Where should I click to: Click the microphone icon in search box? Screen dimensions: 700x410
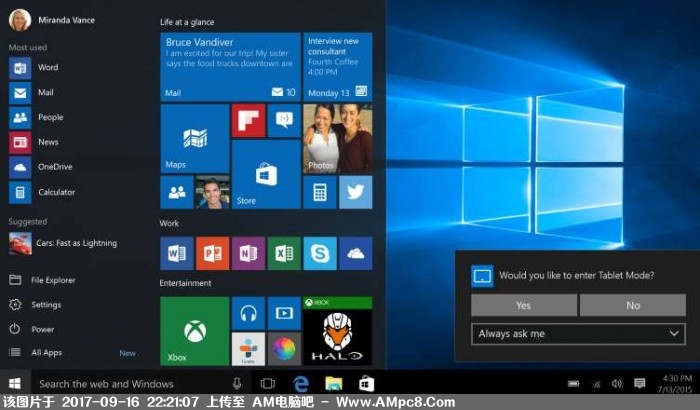pos(237,383)
